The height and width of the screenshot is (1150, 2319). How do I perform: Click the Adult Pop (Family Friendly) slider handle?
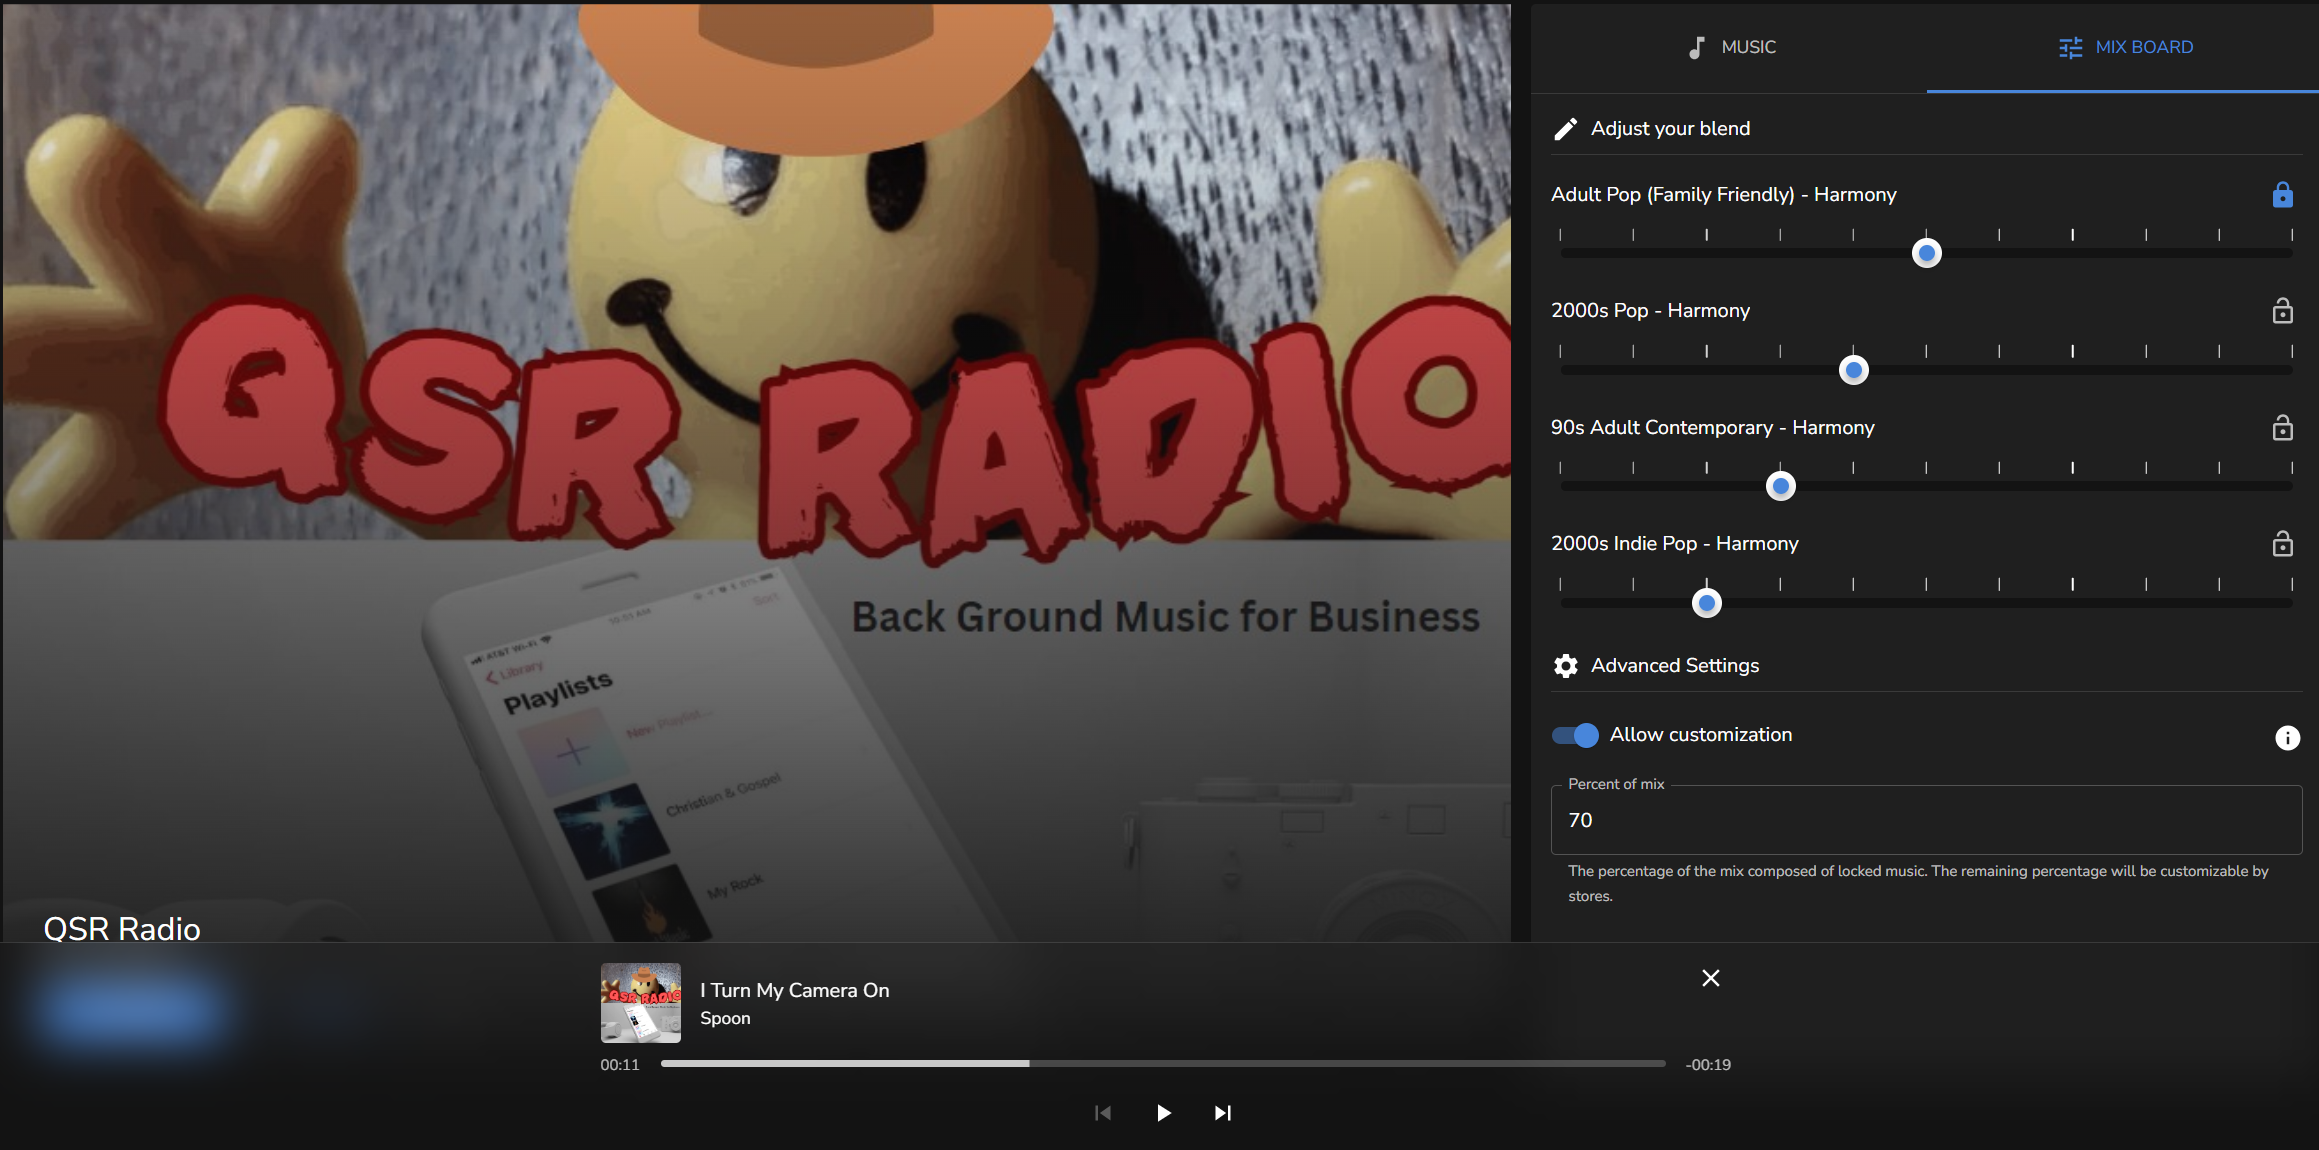pos(1926,253)
